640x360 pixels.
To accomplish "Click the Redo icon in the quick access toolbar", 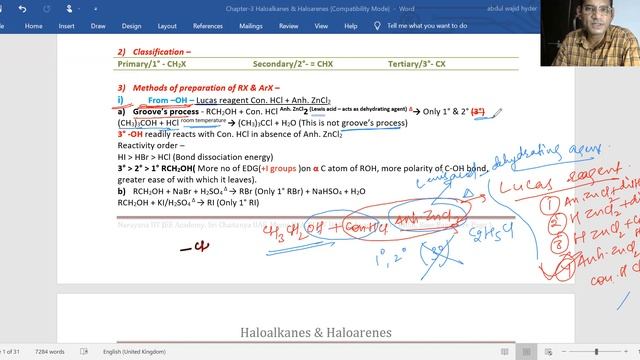I will tap(47, 9).
